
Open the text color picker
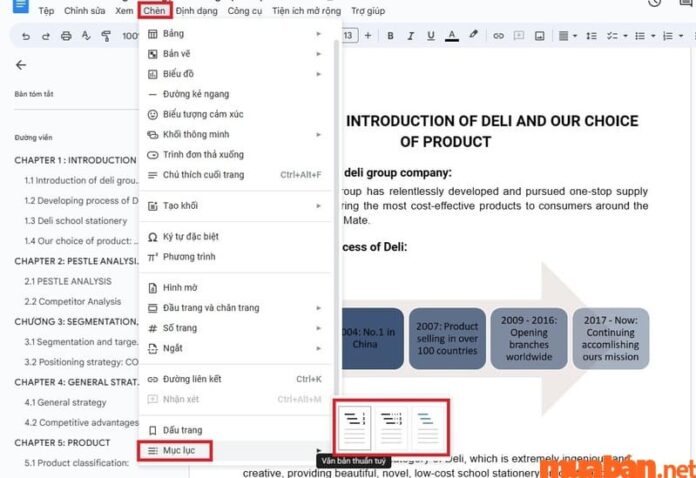point(452,36)
